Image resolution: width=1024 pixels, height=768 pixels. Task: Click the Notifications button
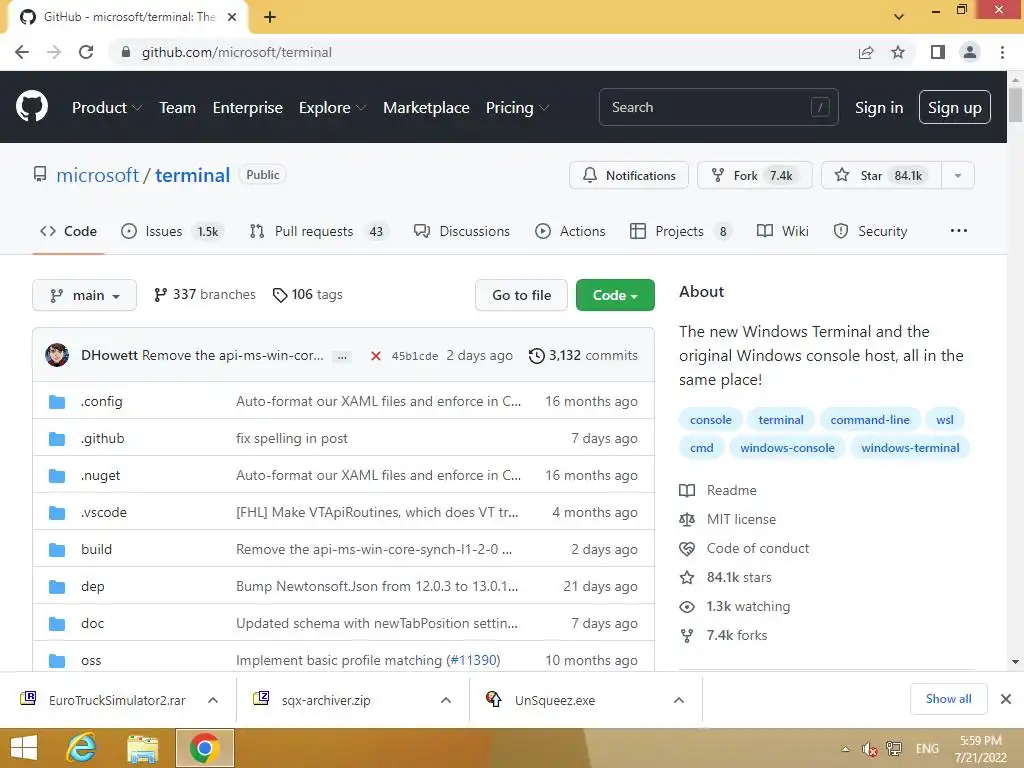pos(629,176)
